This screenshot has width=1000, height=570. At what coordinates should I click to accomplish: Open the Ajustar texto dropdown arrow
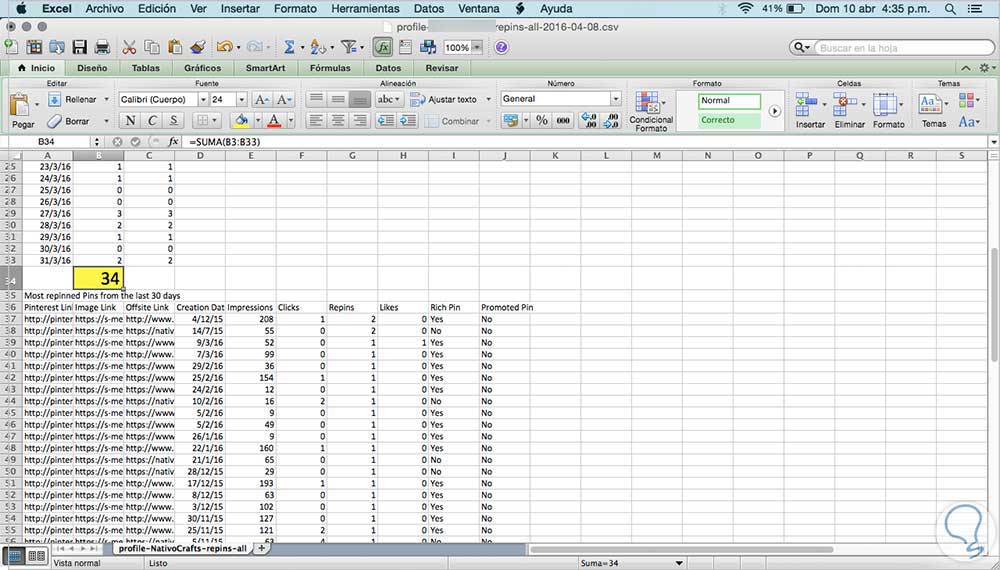(489, 99)
